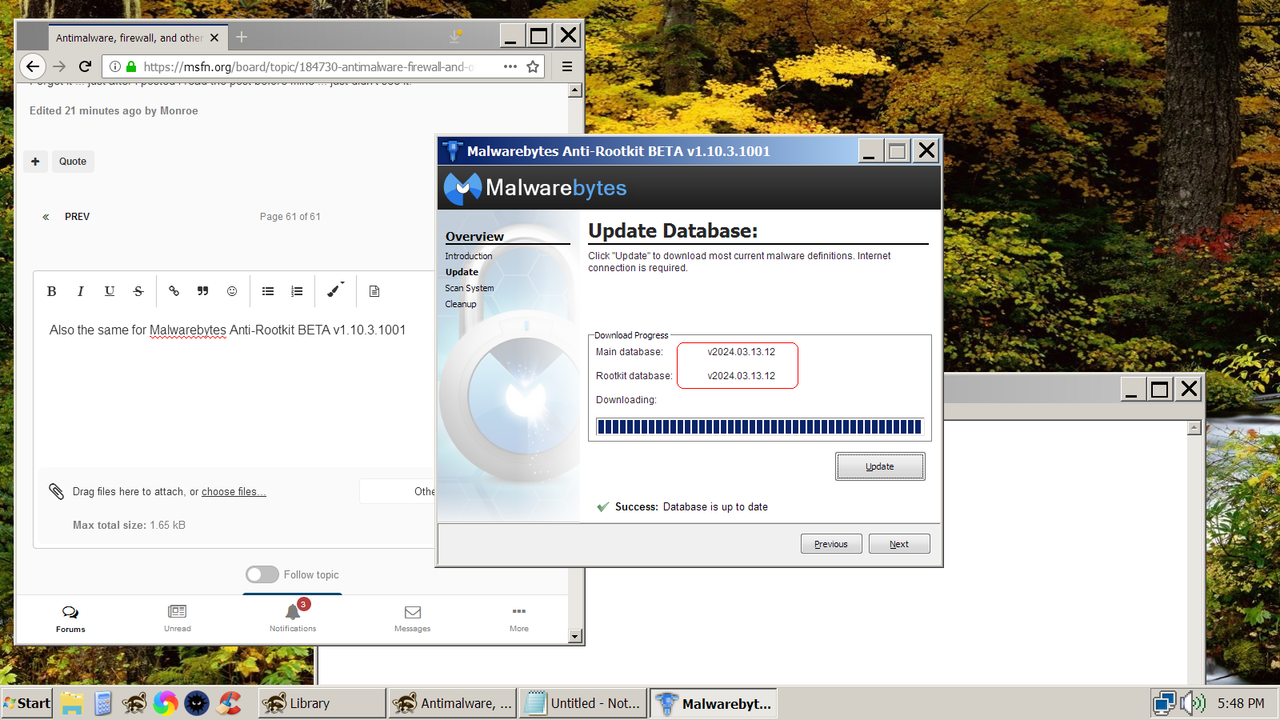Click the Next button in Malwarebytes
This screenshot has width=1280, height=720.
[x=899, y=544]
